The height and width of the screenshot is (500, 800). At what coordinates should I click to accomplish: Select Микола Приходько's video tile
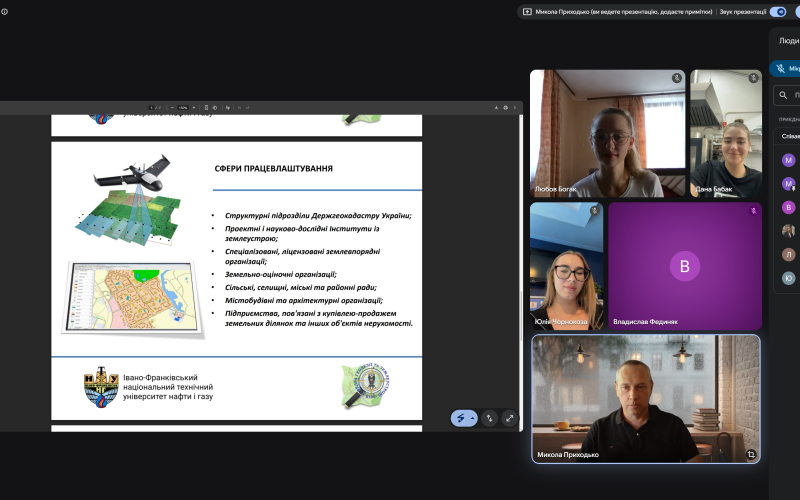(x=646, y=399)
